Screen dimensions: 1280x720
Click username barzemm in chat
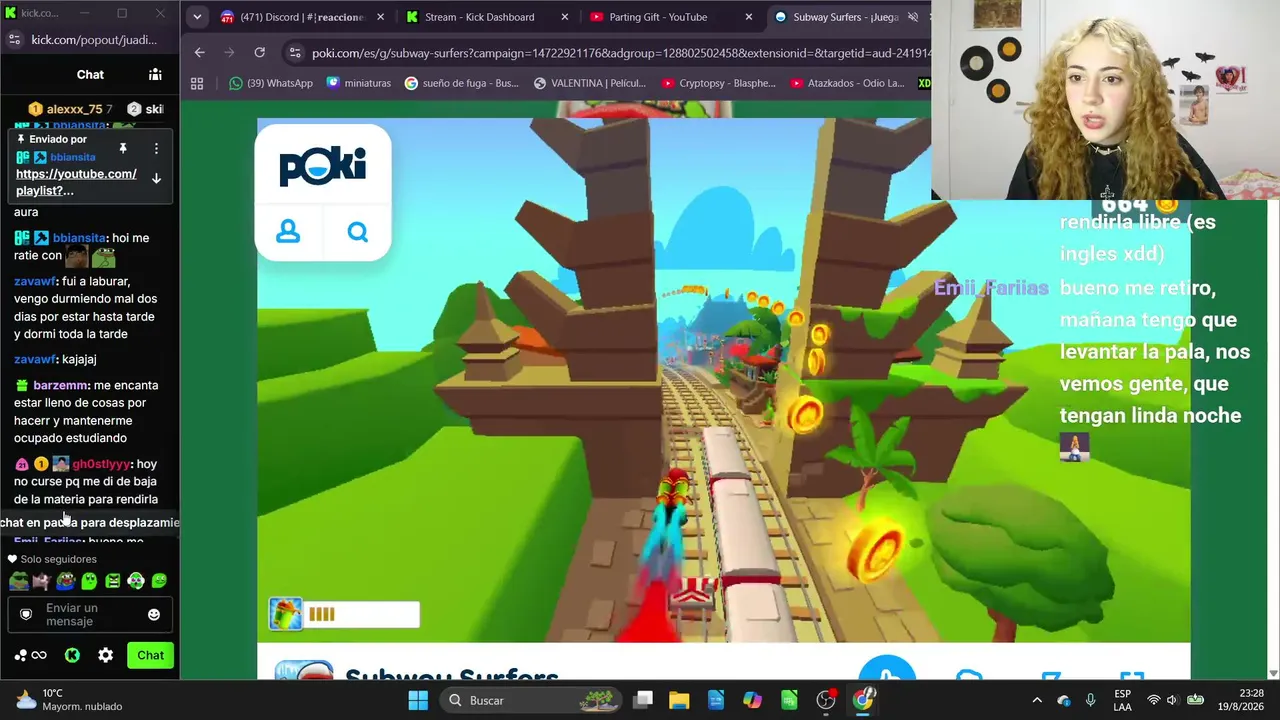pos(61,385)
